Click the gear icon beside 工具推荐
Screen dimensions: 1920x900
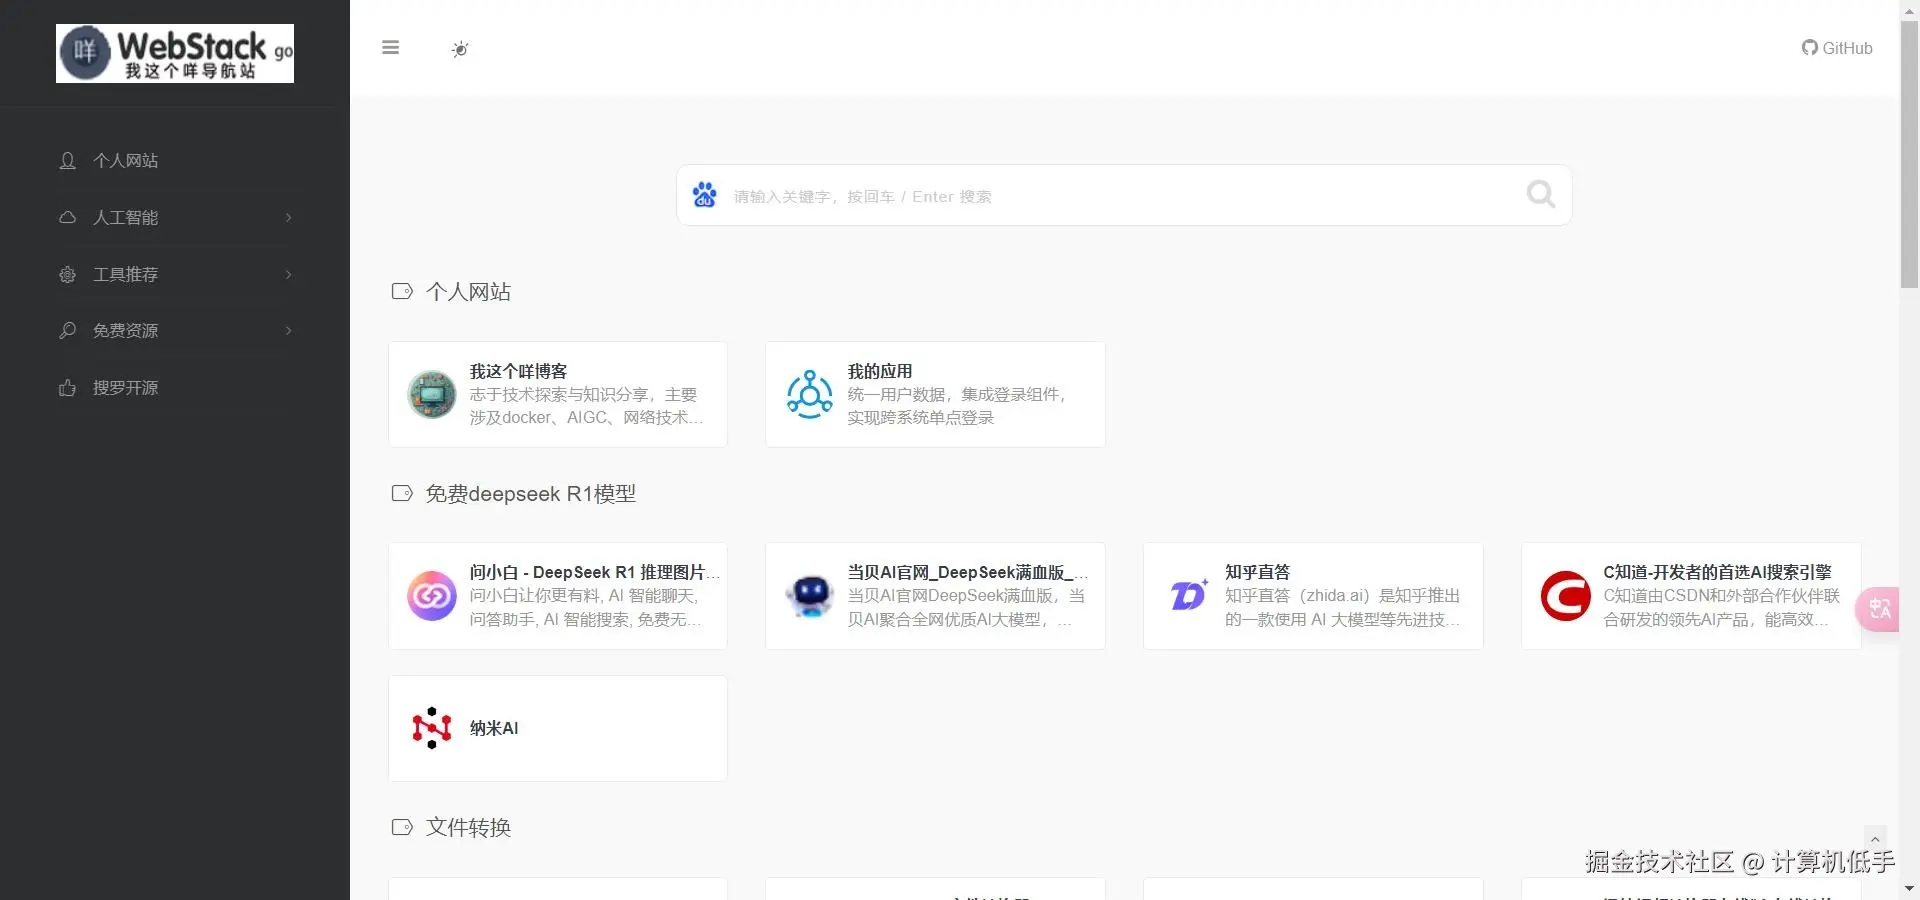tap(67, 275)
